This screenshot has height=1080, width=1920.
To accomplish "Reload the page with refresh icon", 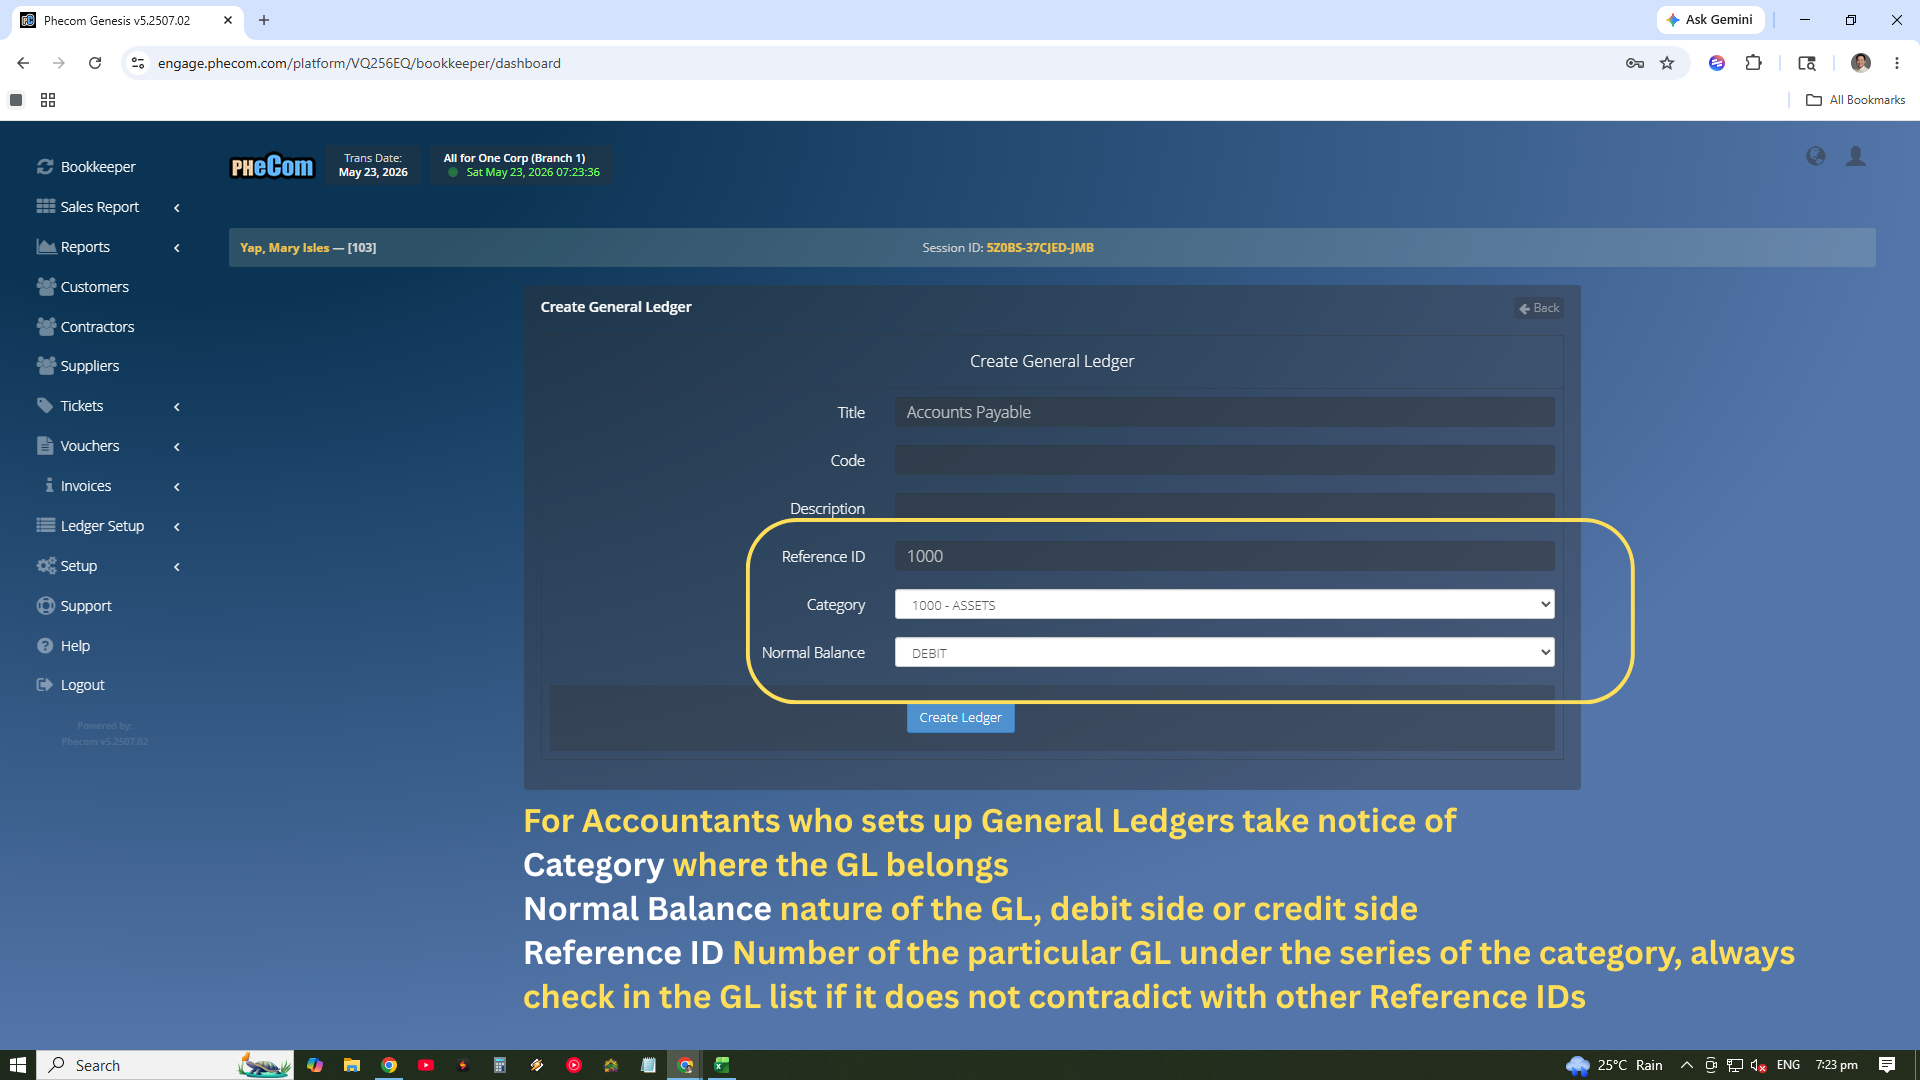I will [x=95, y=63].
